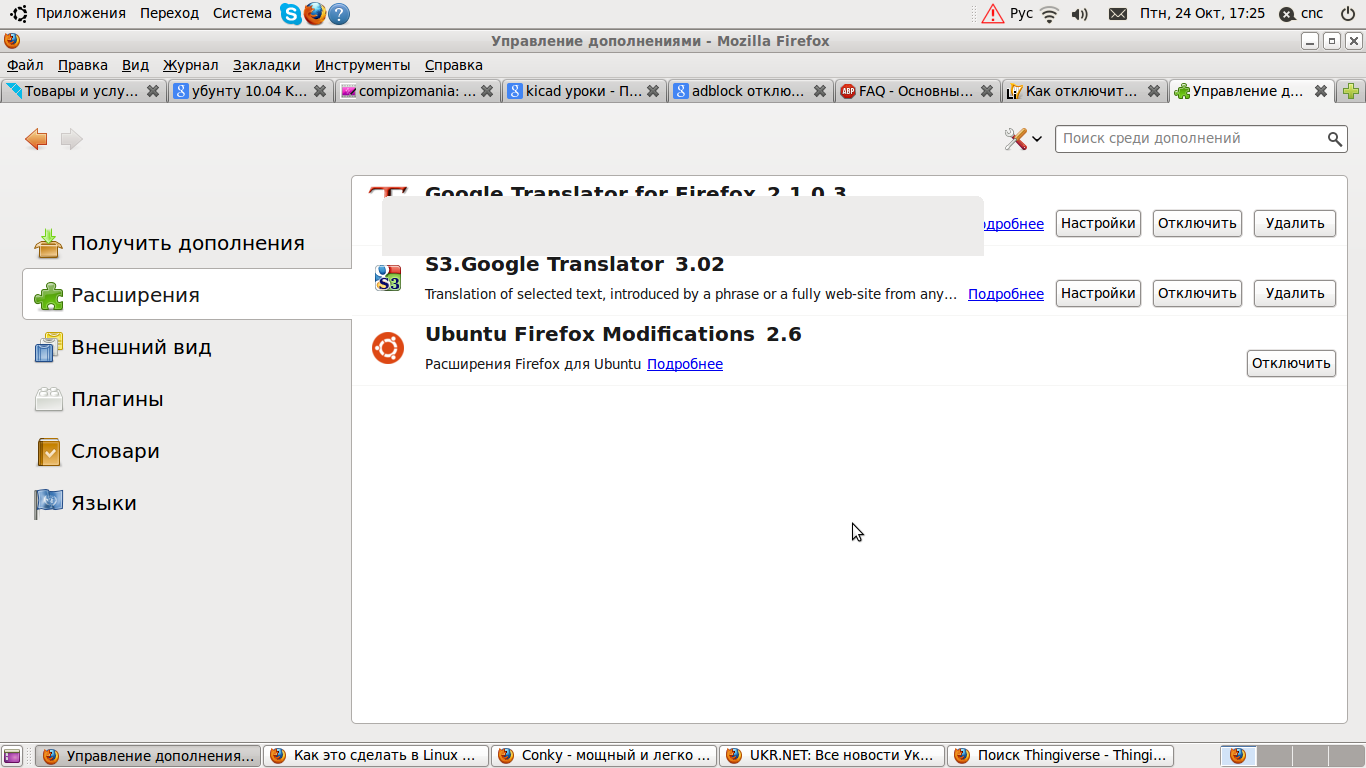Screen dimensions: 1366x768
Task: Open the Инструменты menu
Action: 363,65
